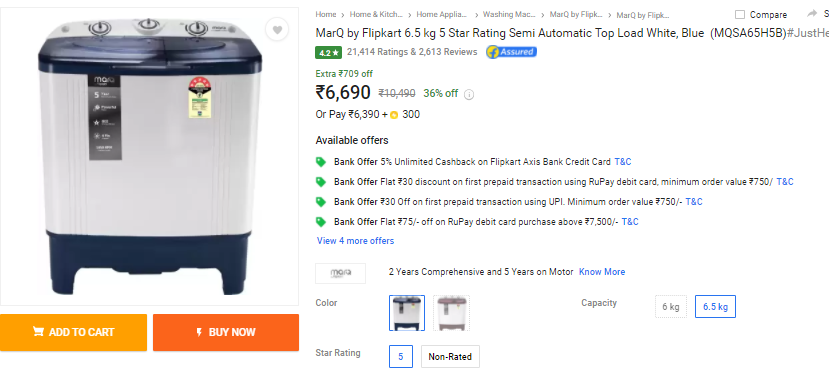The height and width of the screenshot is (369, 829).
Task: Add item with ADD TO CART button
Action: pyautogui.click(x=73, y=333)
